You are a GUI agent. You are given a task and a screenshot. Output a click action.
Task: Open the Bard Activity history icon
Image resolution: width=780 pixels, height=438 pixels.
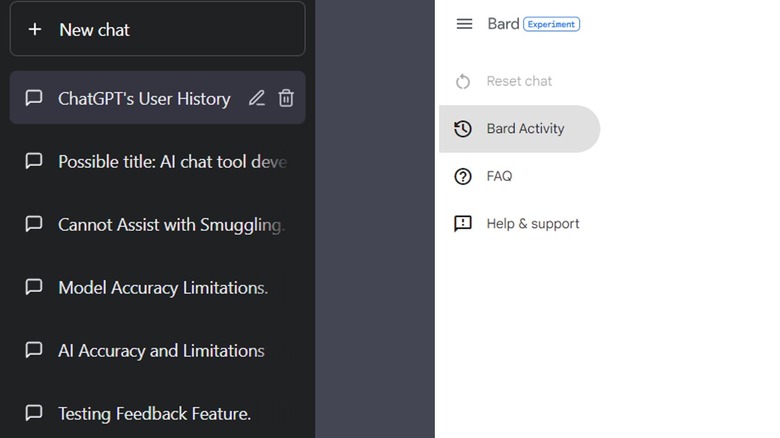(463, 129)
